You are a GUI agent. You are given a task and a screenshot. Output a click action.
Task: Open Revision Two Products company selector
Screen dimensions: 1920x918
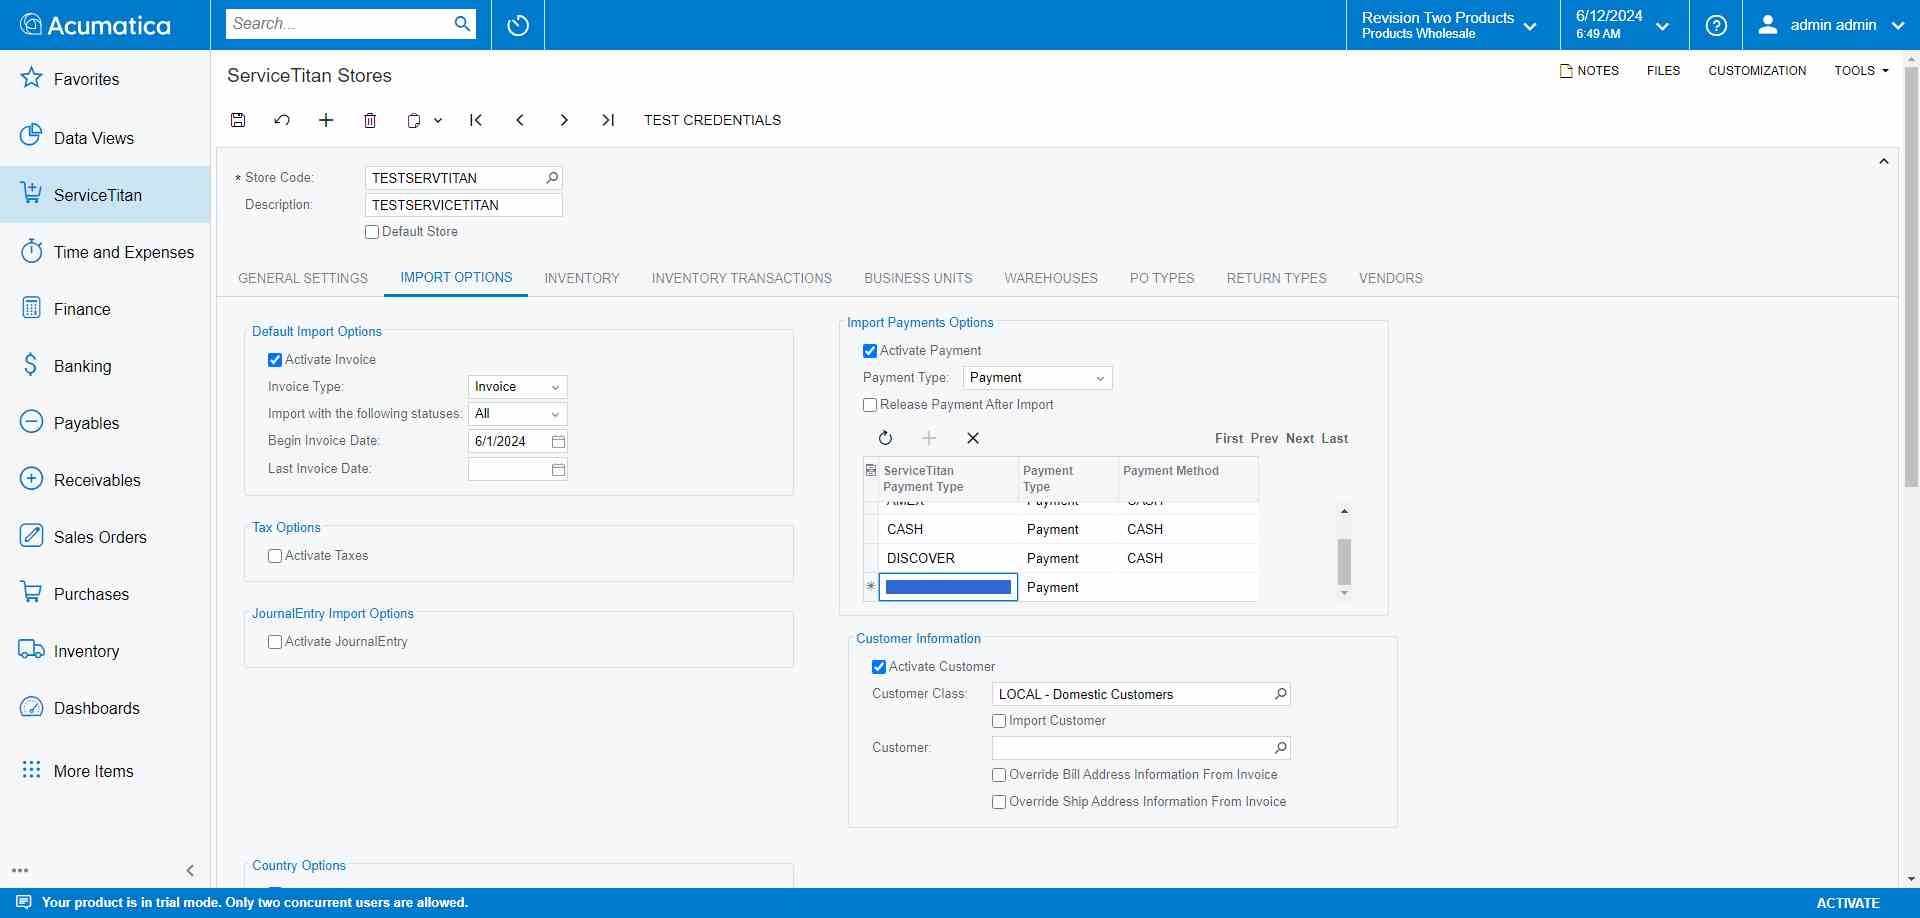1452,25
